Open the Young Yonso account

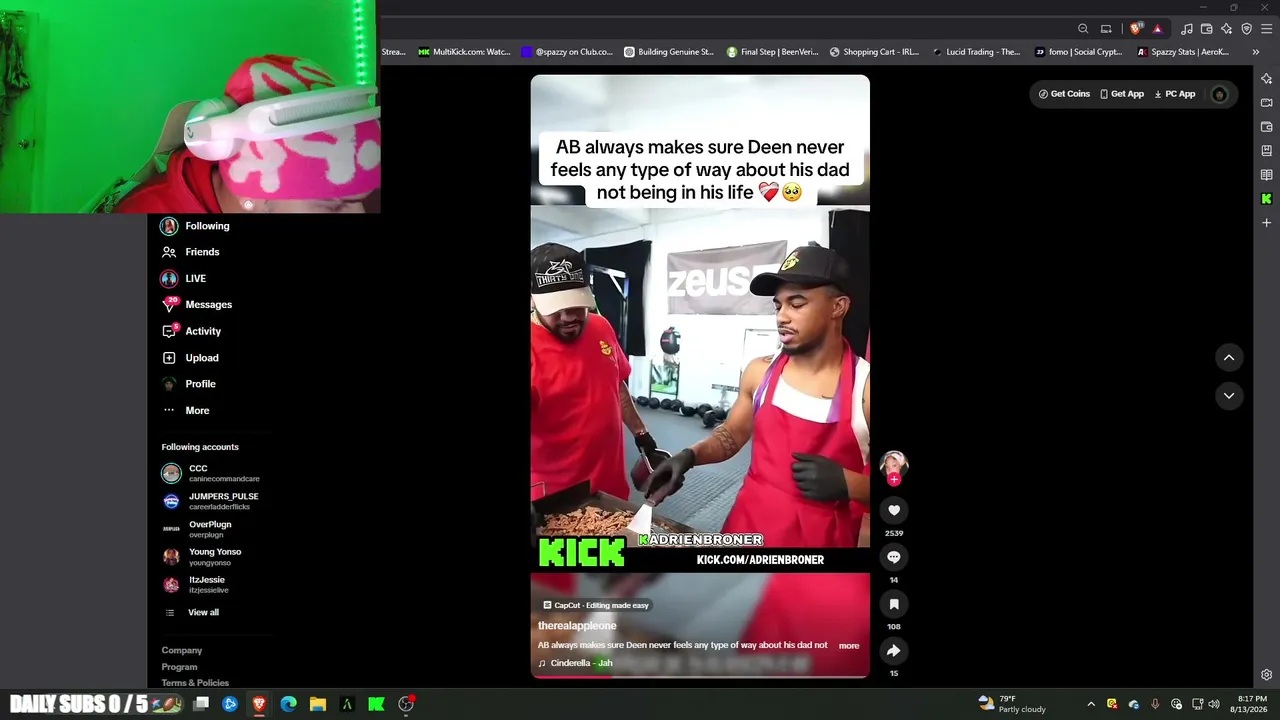tap(202, 557)
